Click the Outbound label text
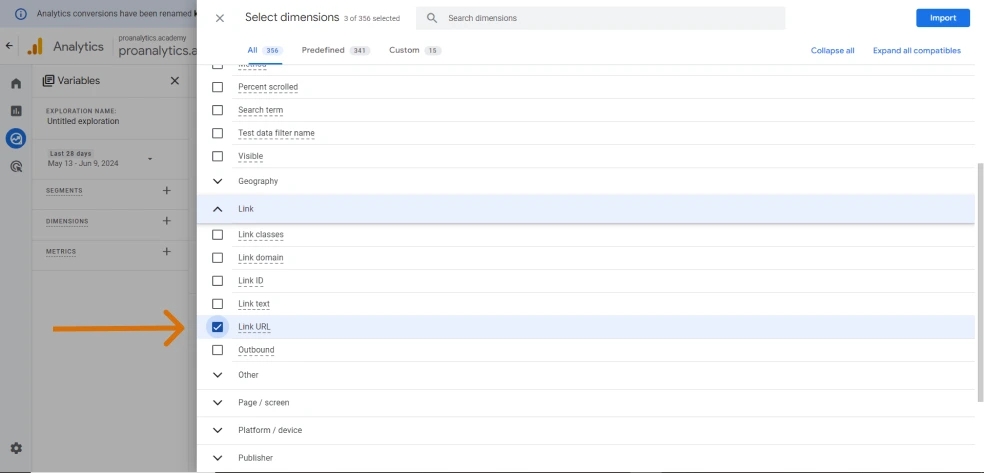 [256, 350]
